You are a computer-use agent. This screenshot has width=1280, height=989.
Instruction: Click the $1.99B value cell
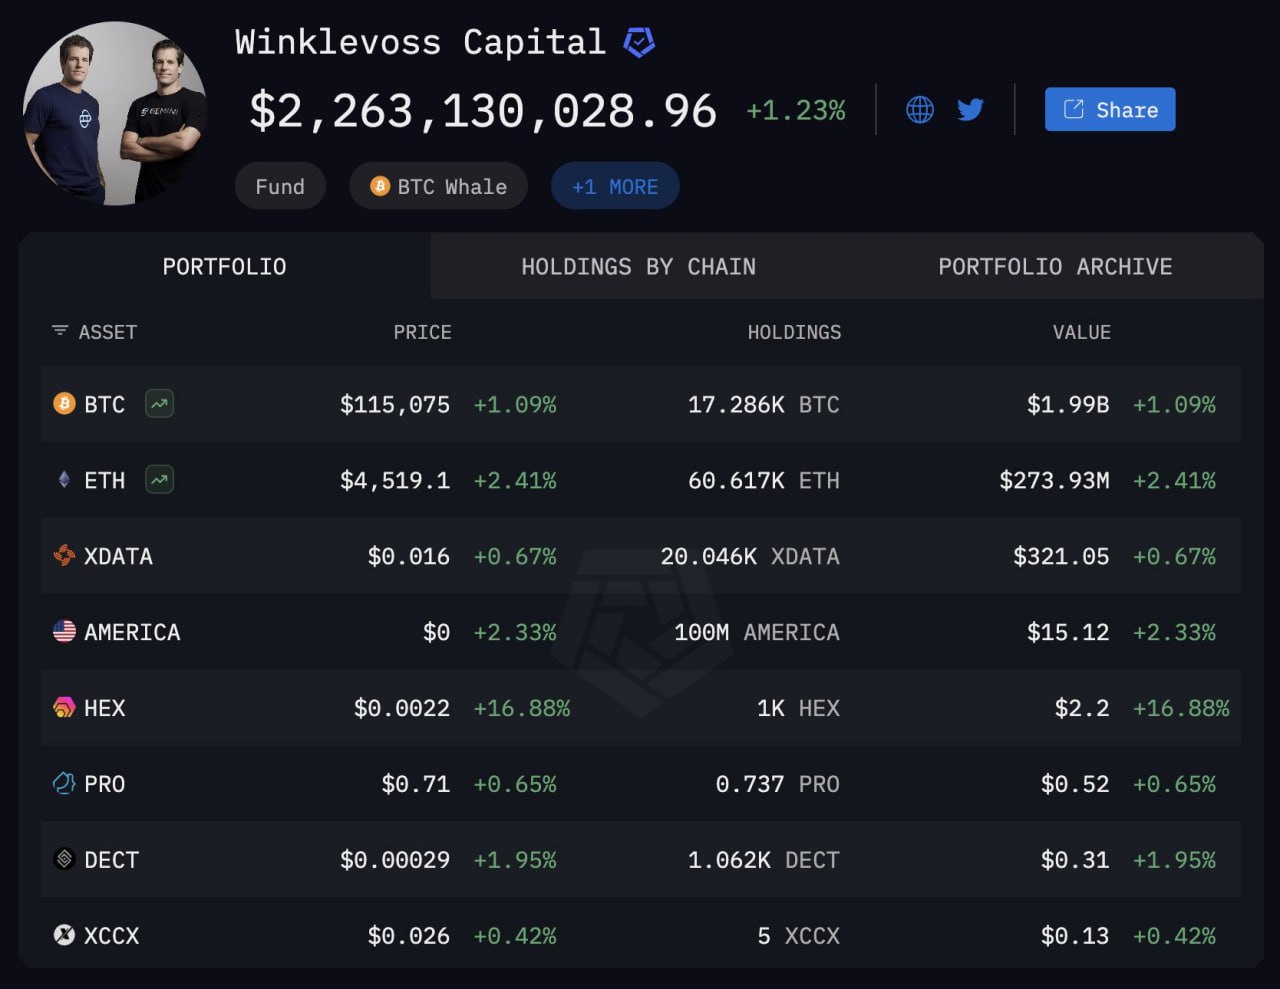point(1068,404)
